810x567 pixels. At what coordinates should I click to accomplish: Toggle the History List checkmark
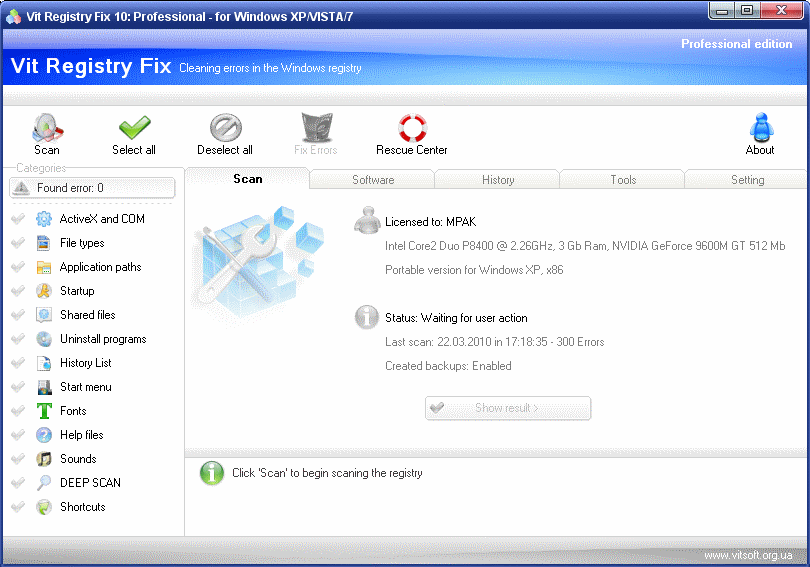18,363
